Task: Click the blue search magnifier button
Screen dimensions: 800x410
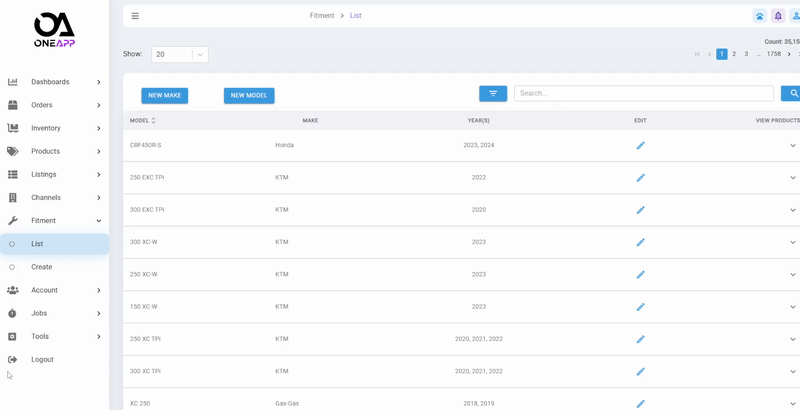Action: 792,93
